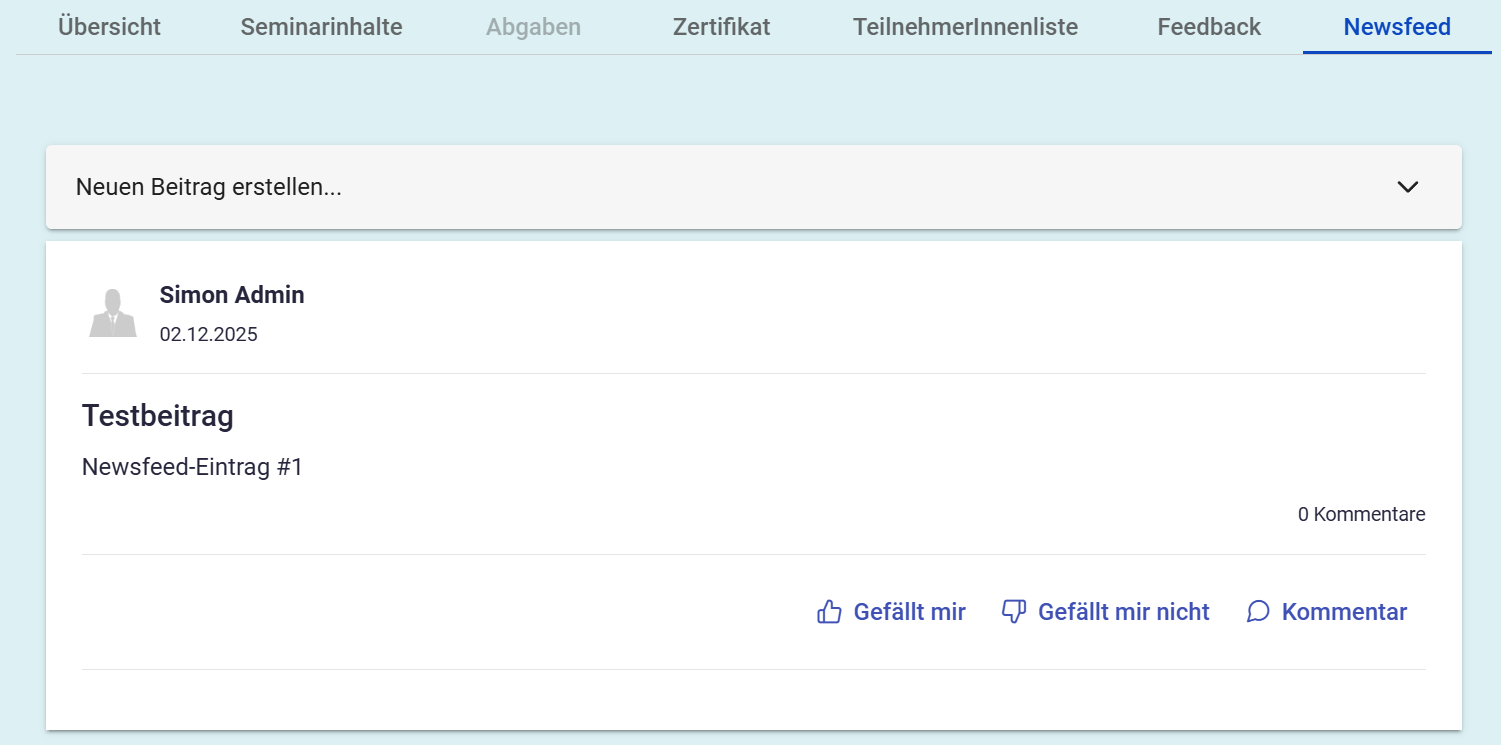Viewport: 1501px width, 745px height.
Task: Open the TeilnehmerInnenliste tab
Action: click(x=965, y=27)
